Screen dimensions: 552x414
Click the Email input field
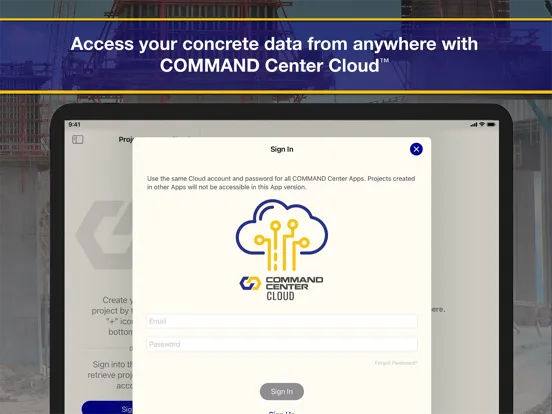coord(282,321)
